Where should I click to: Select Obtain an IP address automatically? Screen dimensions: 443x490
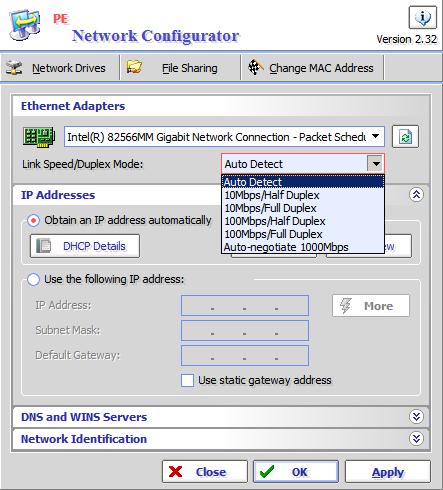33,220
